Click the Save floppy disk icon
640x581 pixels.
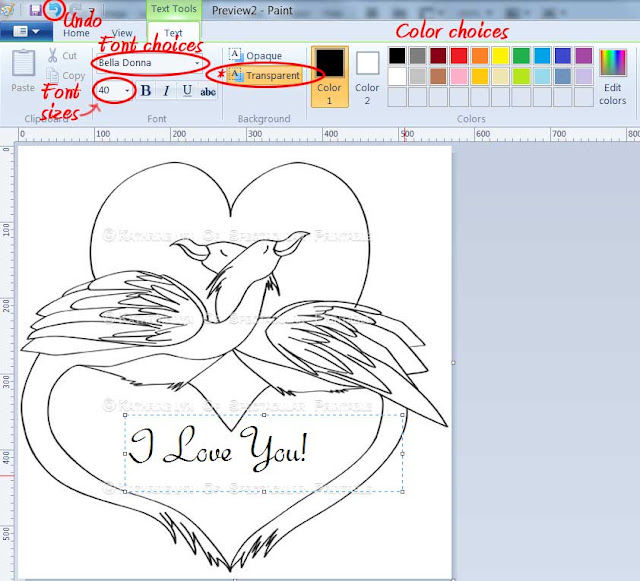pyautogui.click(x=36, y=10)
